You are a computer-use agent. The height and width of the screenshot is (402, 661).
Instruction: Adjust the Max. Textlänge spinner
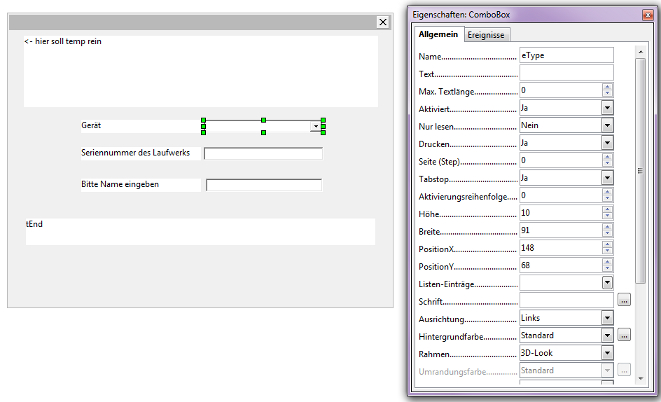coord(607,91)
